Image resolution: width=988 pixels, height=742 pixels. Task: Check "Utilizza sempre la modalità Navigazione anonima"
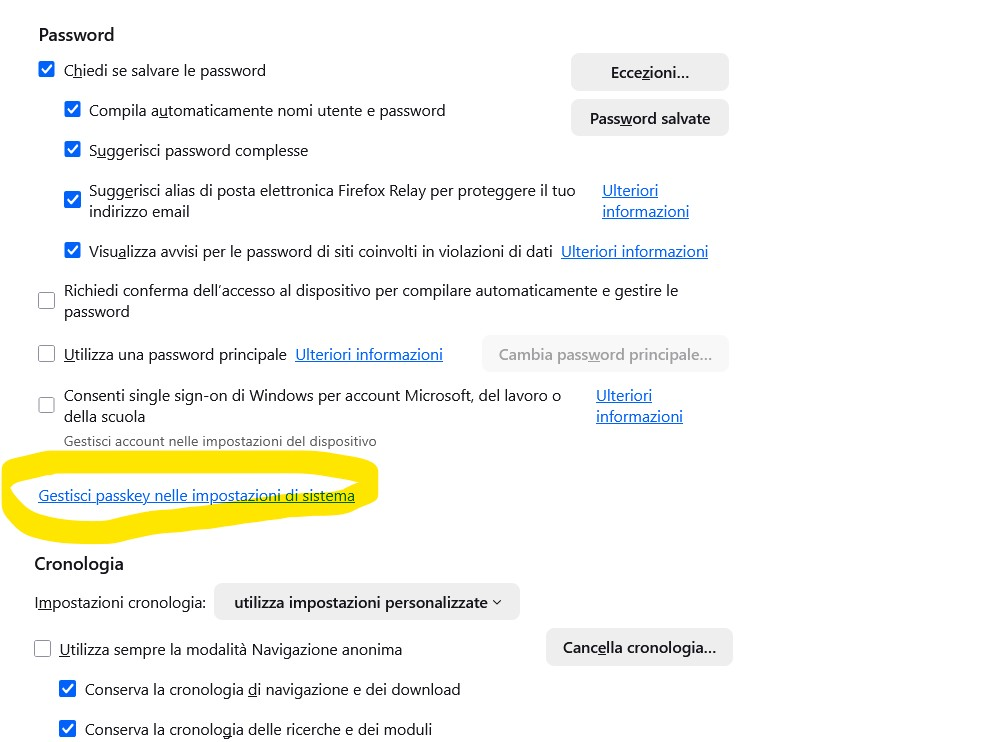(42, 649)
